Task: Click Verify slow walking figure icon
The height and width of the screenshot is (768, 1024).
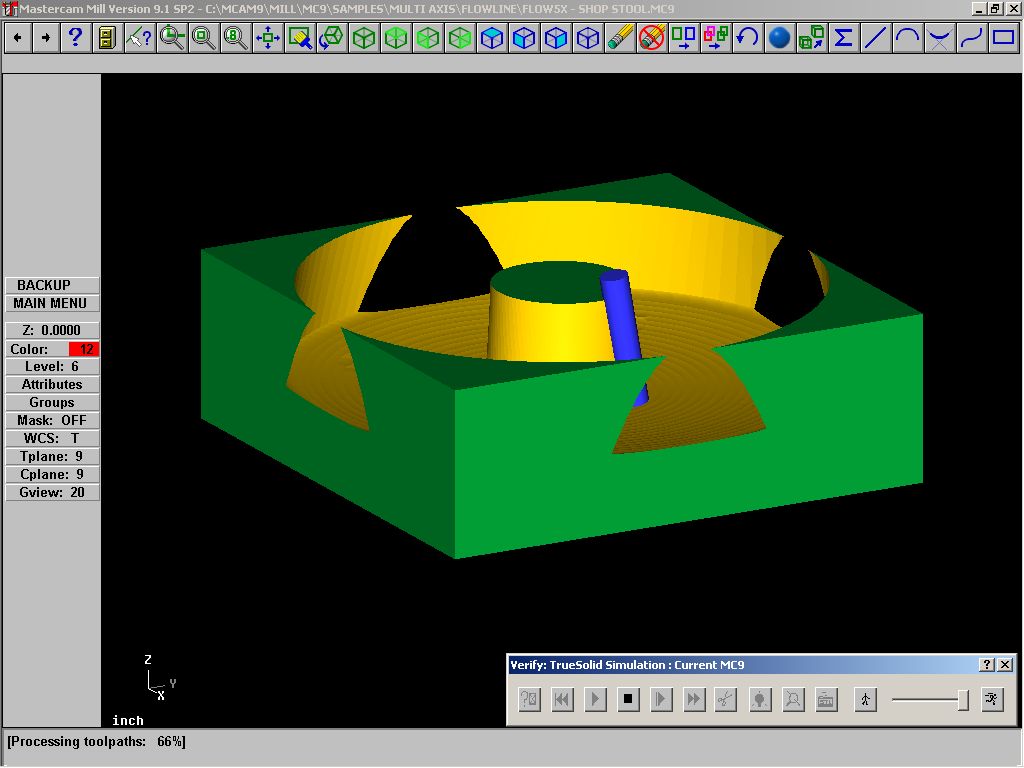Action: pyautogui.click(x=865, y=699)
